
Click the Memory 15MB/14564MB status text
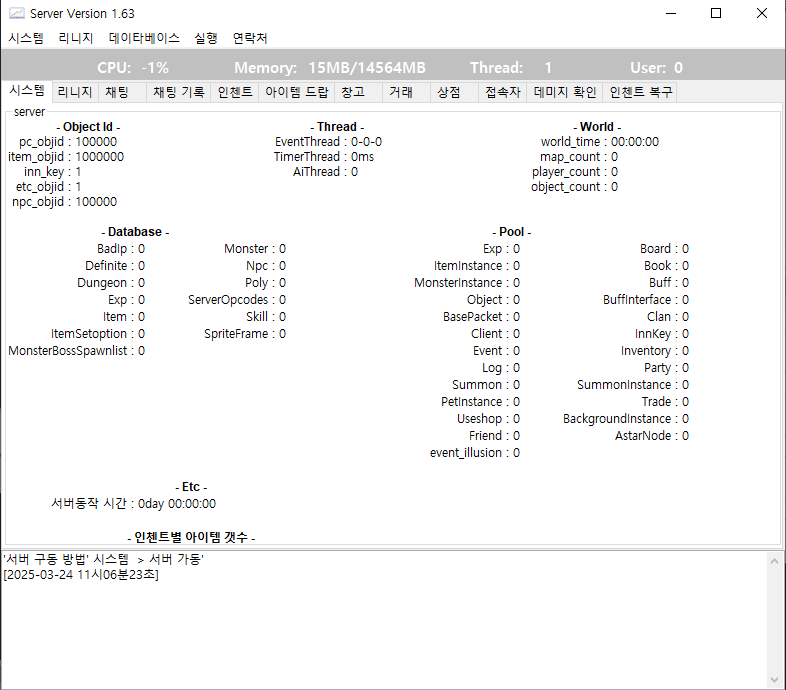pos(330,68)
